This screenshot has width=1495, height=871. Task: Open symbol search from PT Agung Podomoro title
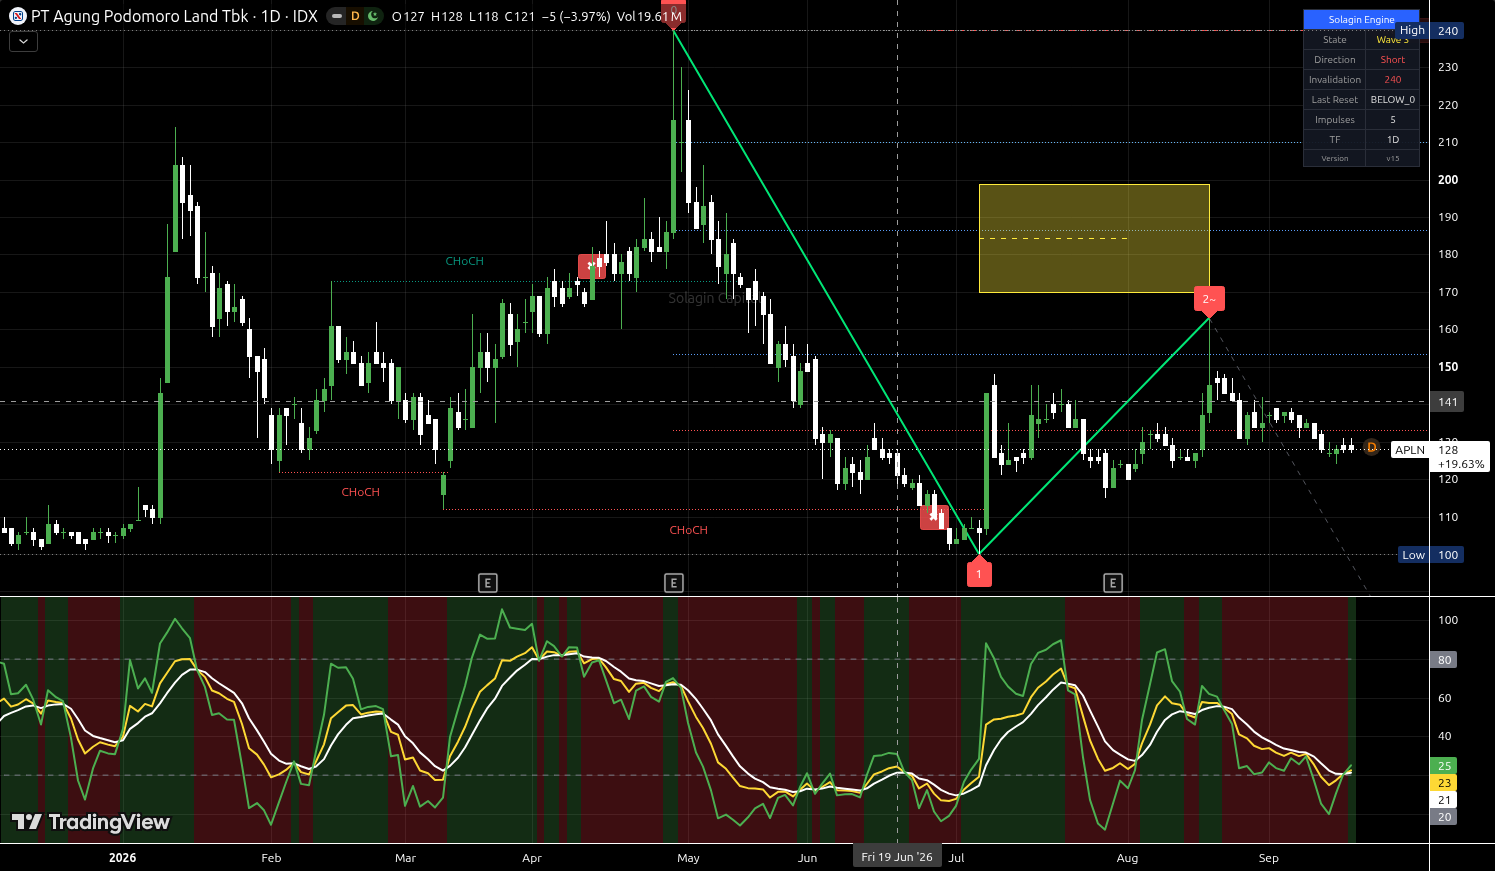pyautogui.click(x=140, y=16)
